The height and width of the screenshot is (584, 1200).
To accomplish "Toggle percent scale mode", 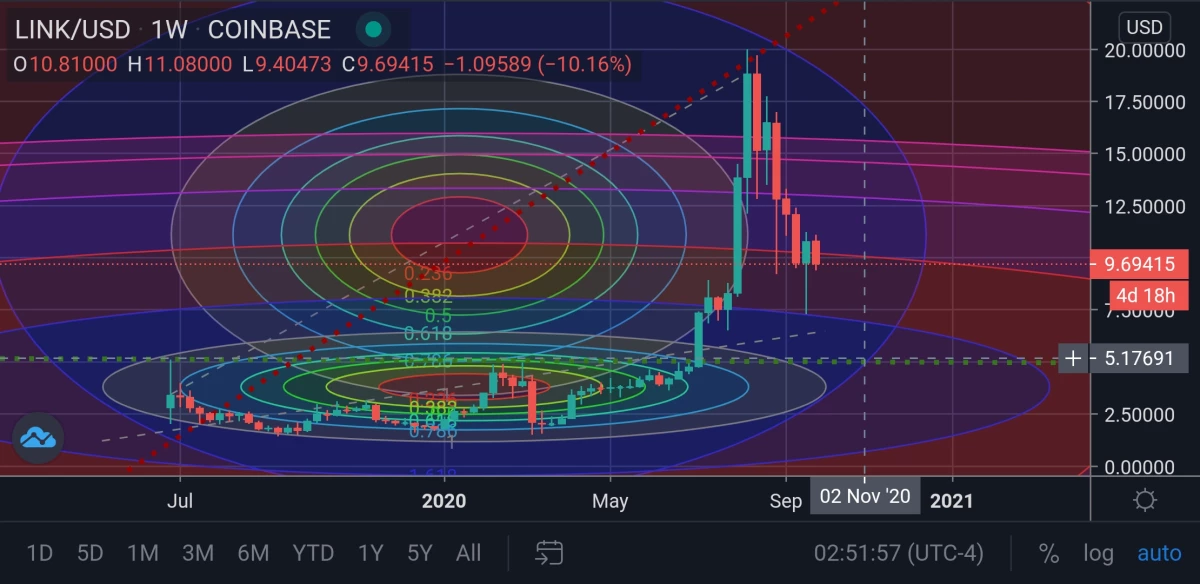I will click(x=1048, y=553).
